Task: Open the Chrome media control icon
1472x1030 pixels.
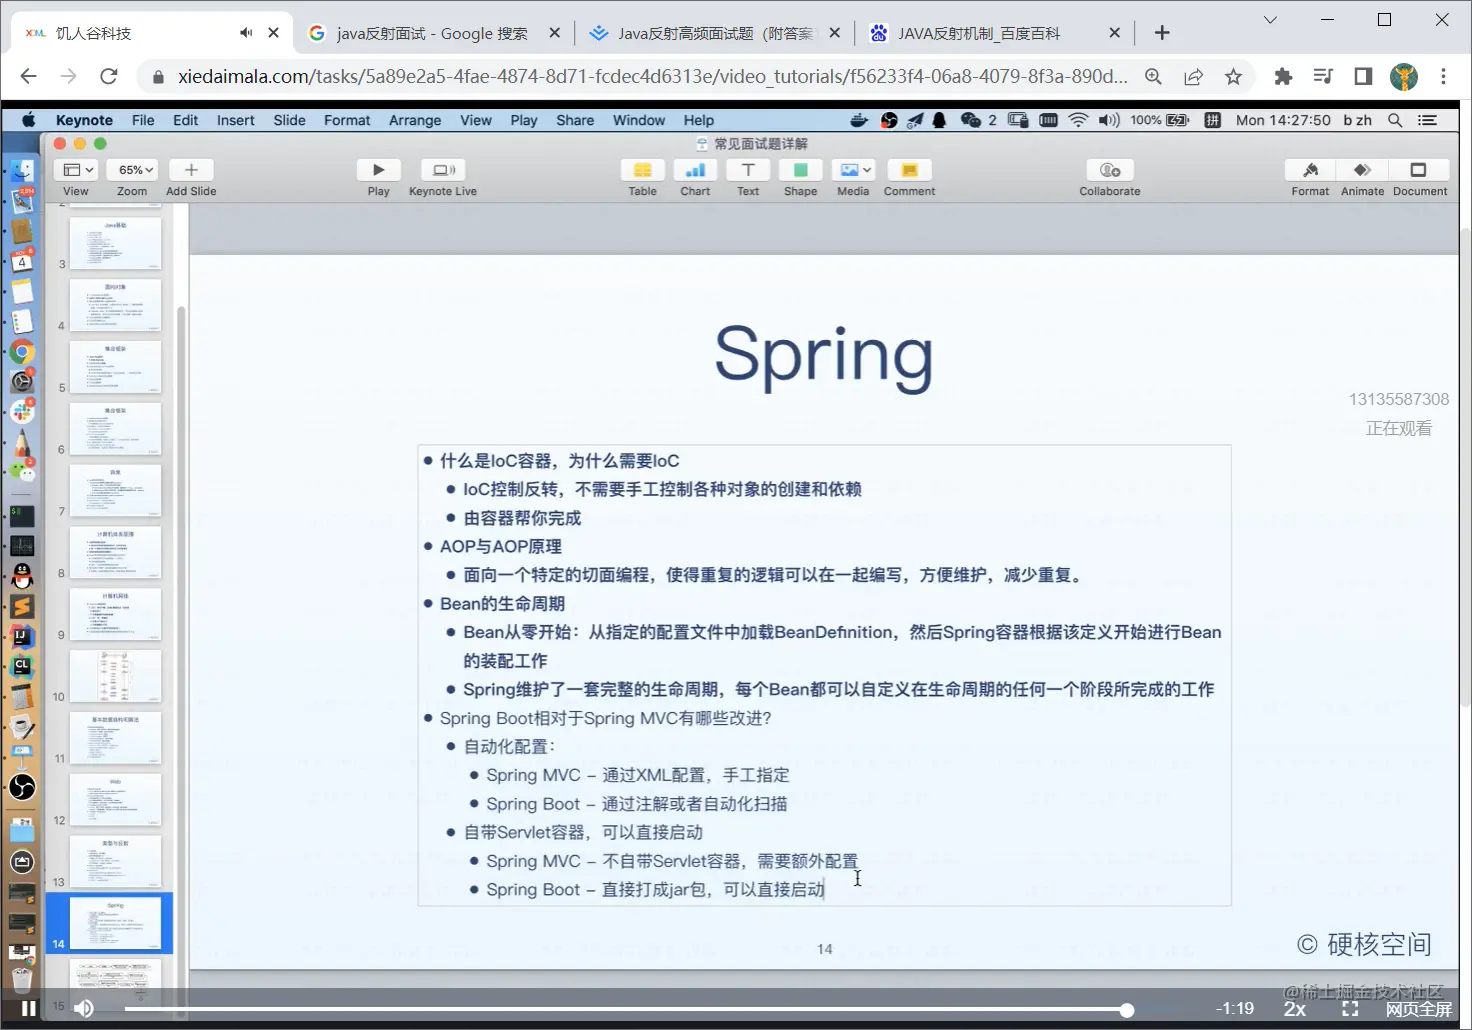Action: click(1323, 77)
